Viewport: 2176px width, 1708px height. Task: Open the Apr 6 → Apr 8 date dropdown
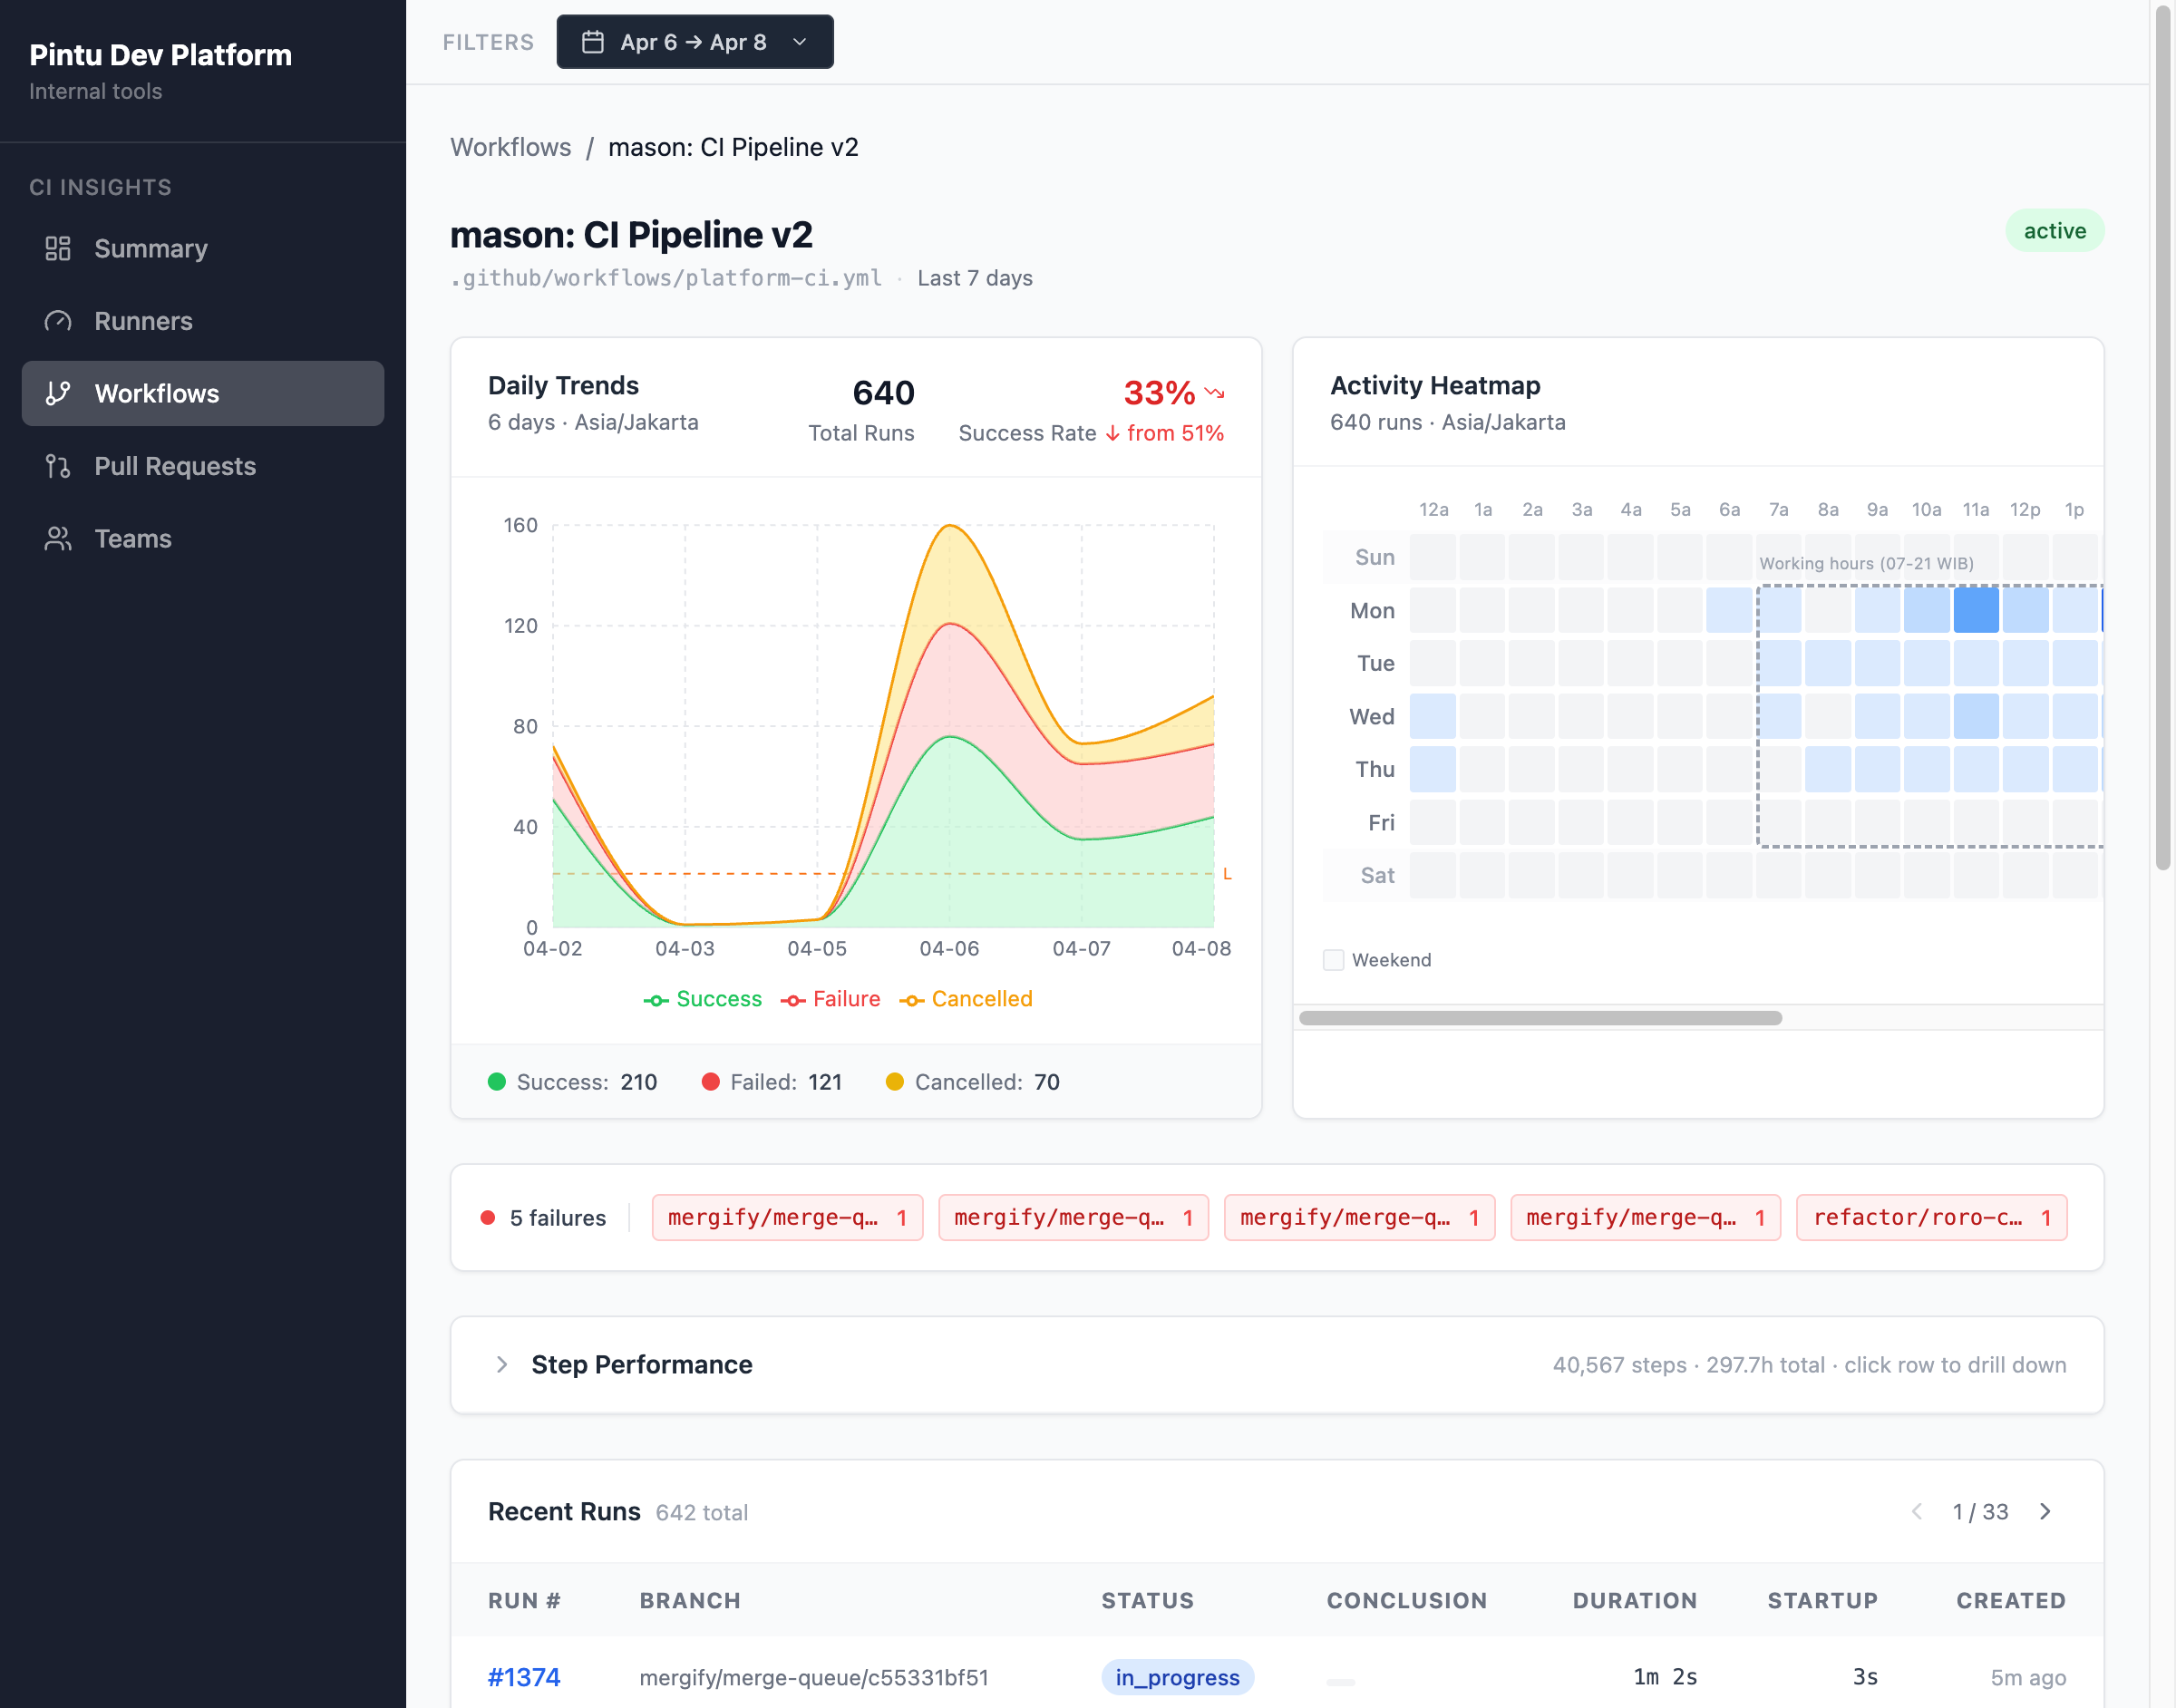[x=694, y=42]
